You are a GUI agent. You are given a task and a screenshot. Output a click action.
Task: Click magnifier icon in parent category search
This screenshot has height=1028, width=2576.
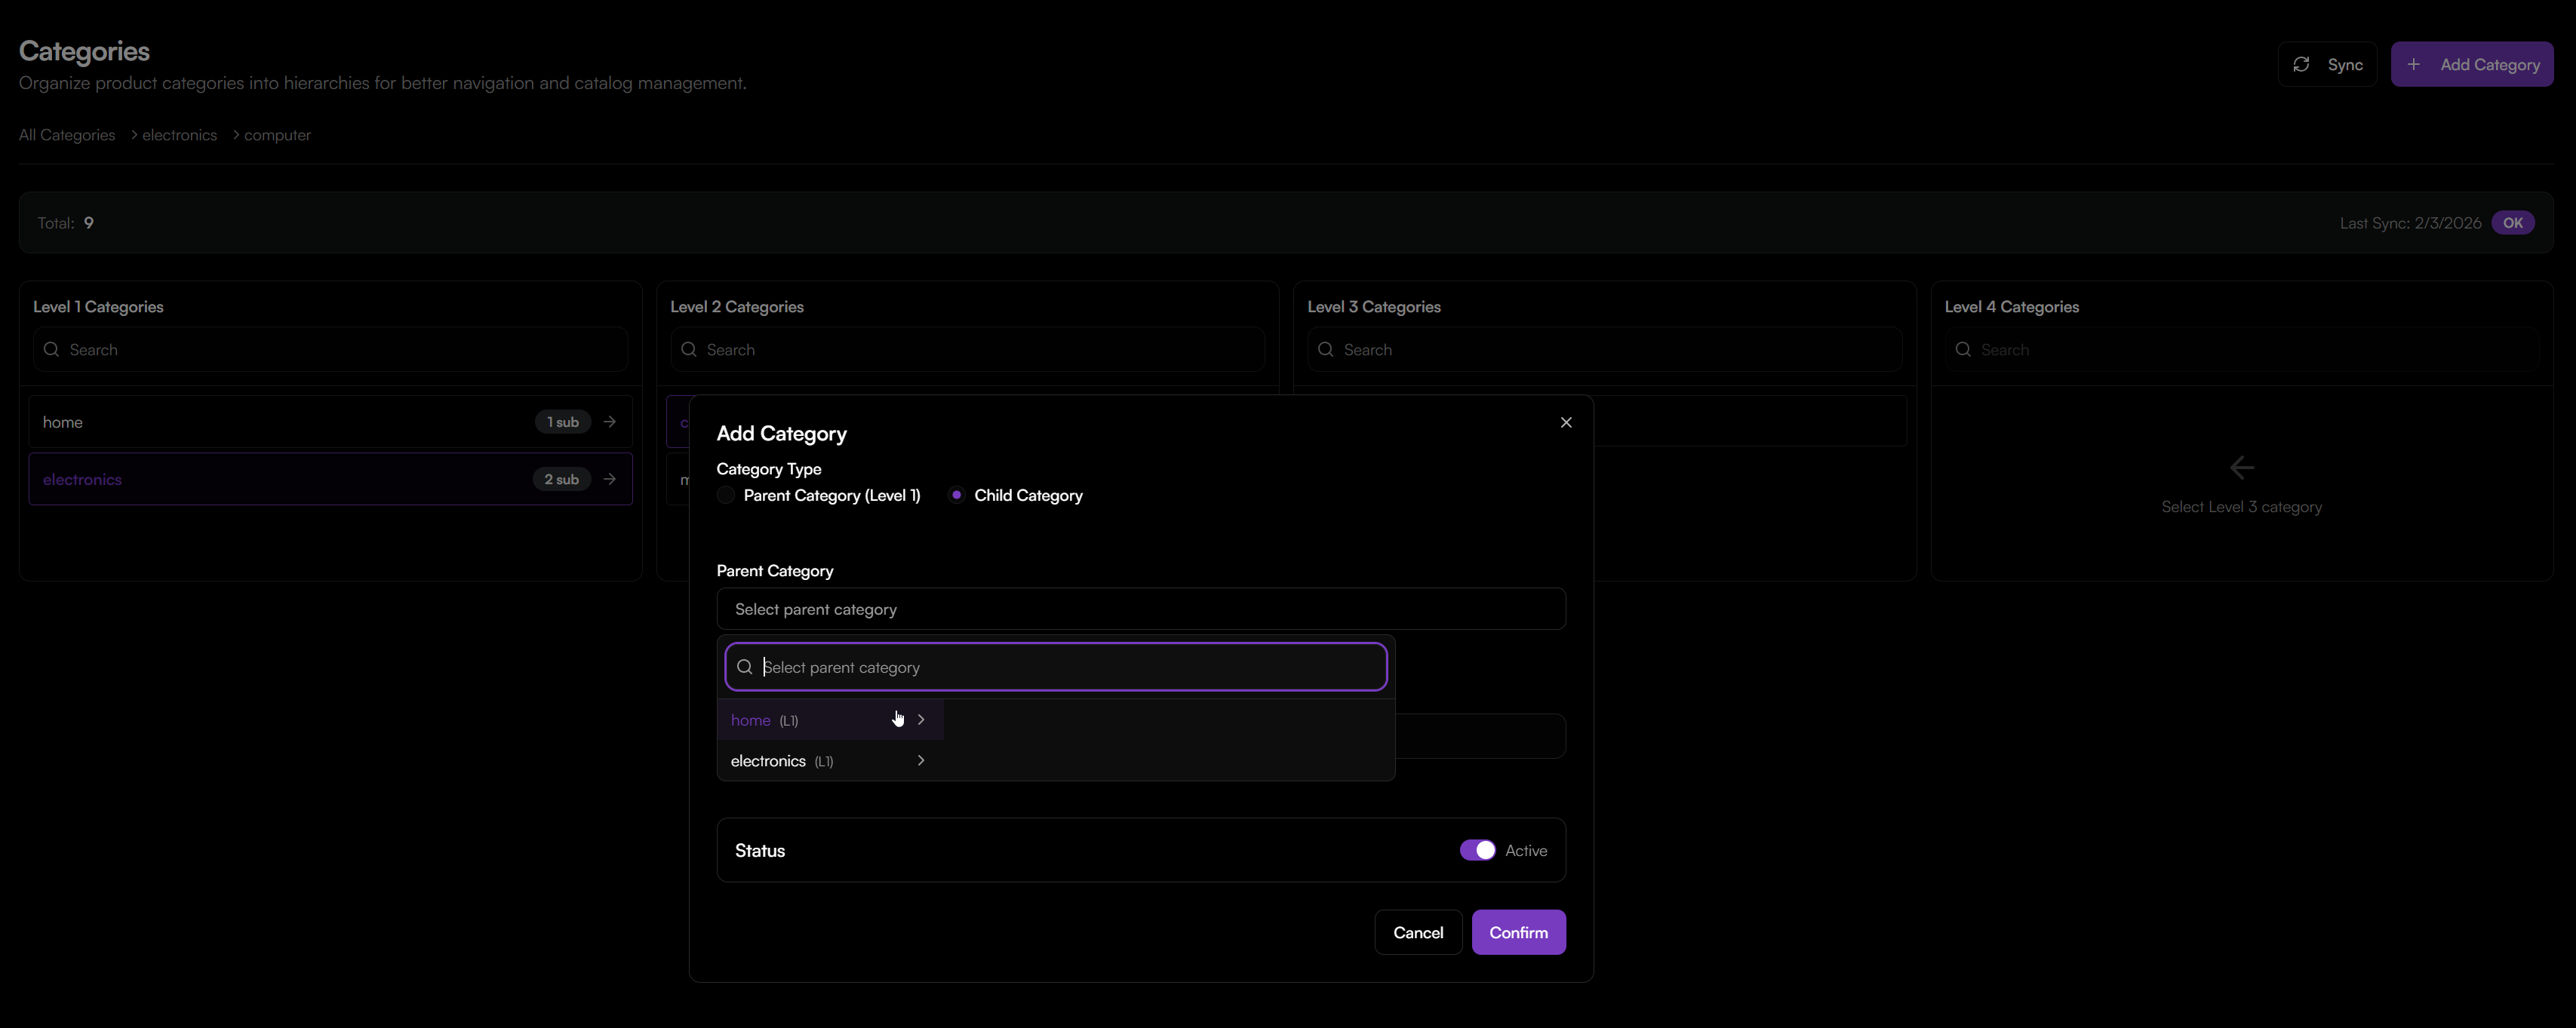click(x=745, y=667)
